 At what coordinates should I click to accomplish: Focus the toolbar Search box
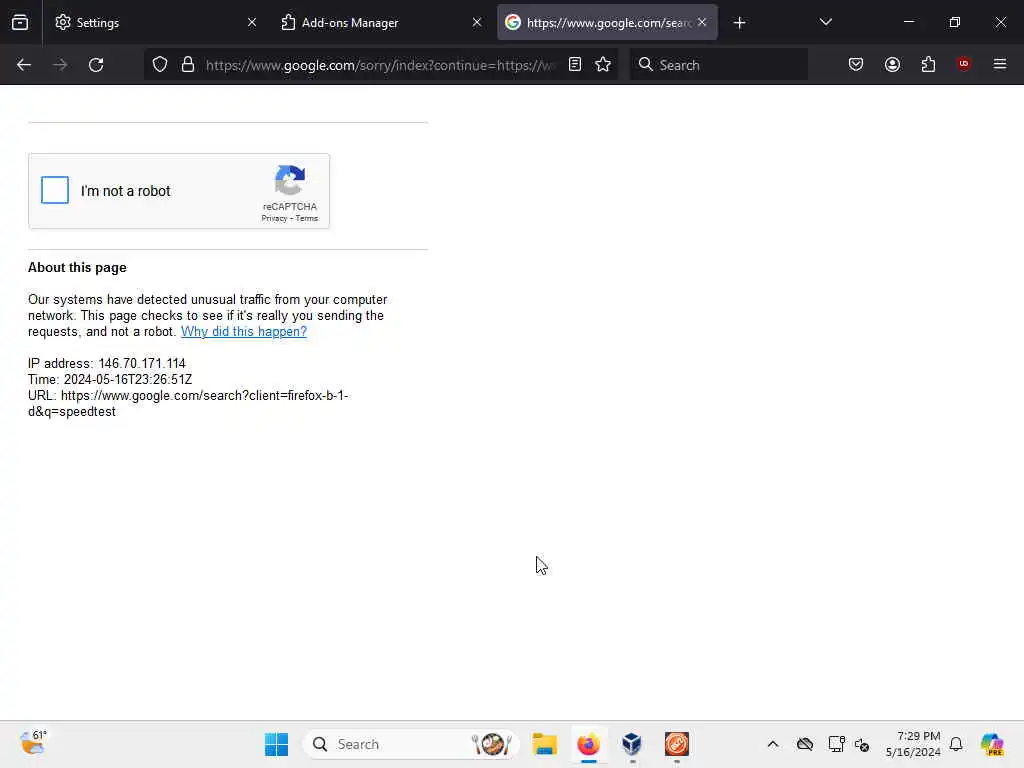click(x=718, y=65)
